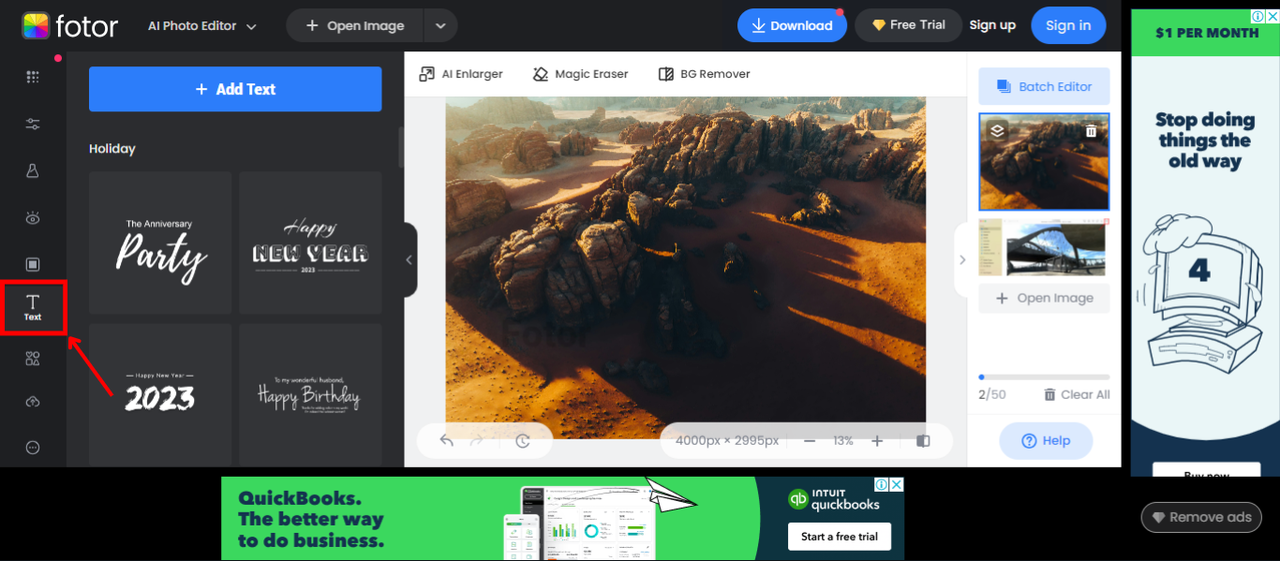Image resolution: width=1280 pixels, height=561 pixels.
Task: Click the Fotor logo
Action: [x=70, y=26]
